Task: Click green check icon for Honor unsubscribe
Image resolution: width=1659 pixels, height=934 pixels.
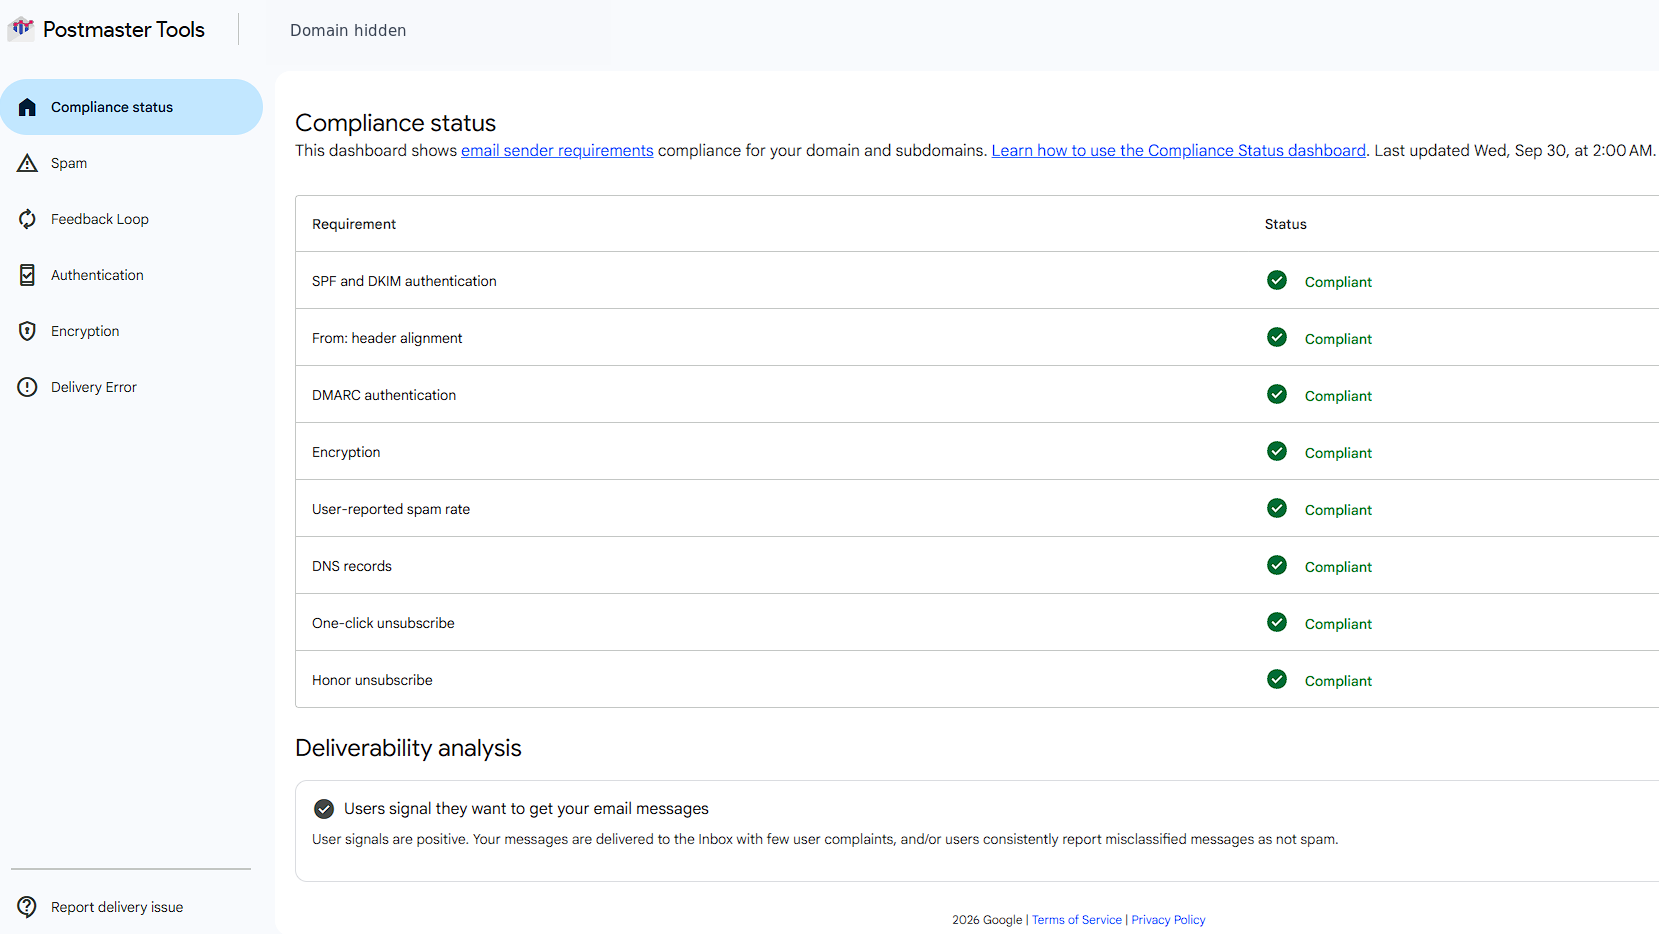Action: click(x=1277, y=679)
